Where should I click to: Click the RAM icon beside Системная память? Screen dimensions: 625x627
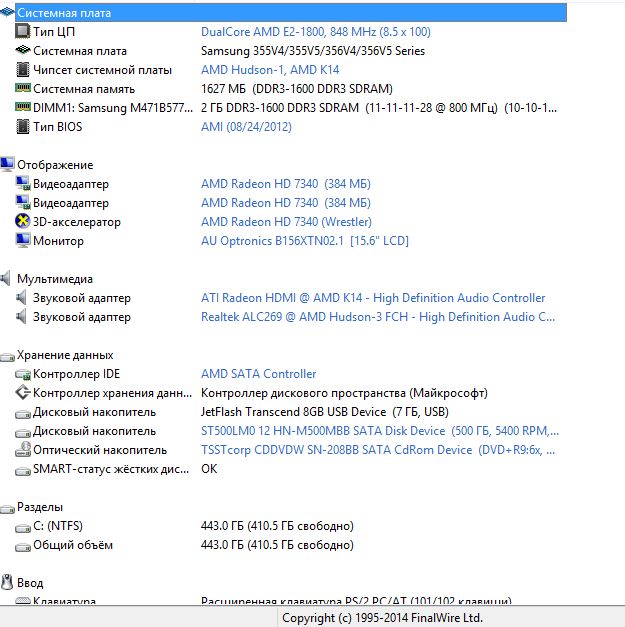[22, 88]
